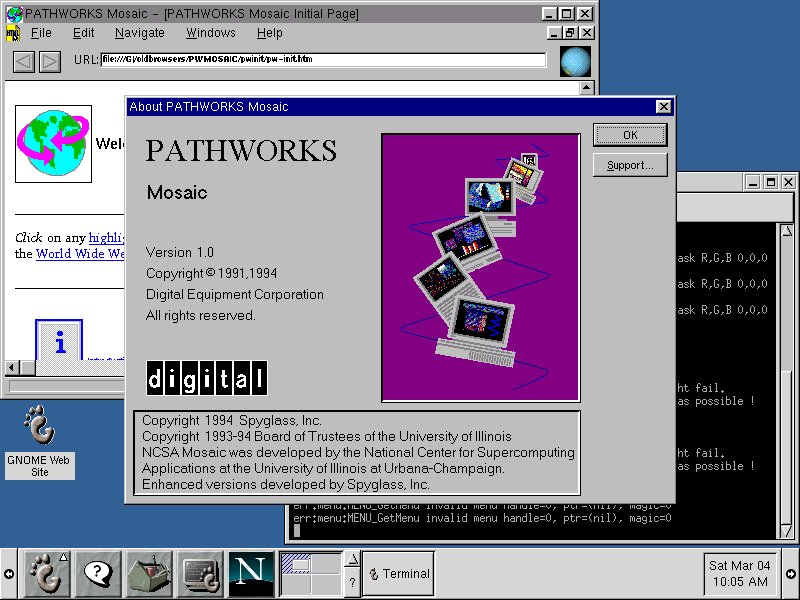Open the File menu
Screen dimensions: 800x600
(41, 33)
